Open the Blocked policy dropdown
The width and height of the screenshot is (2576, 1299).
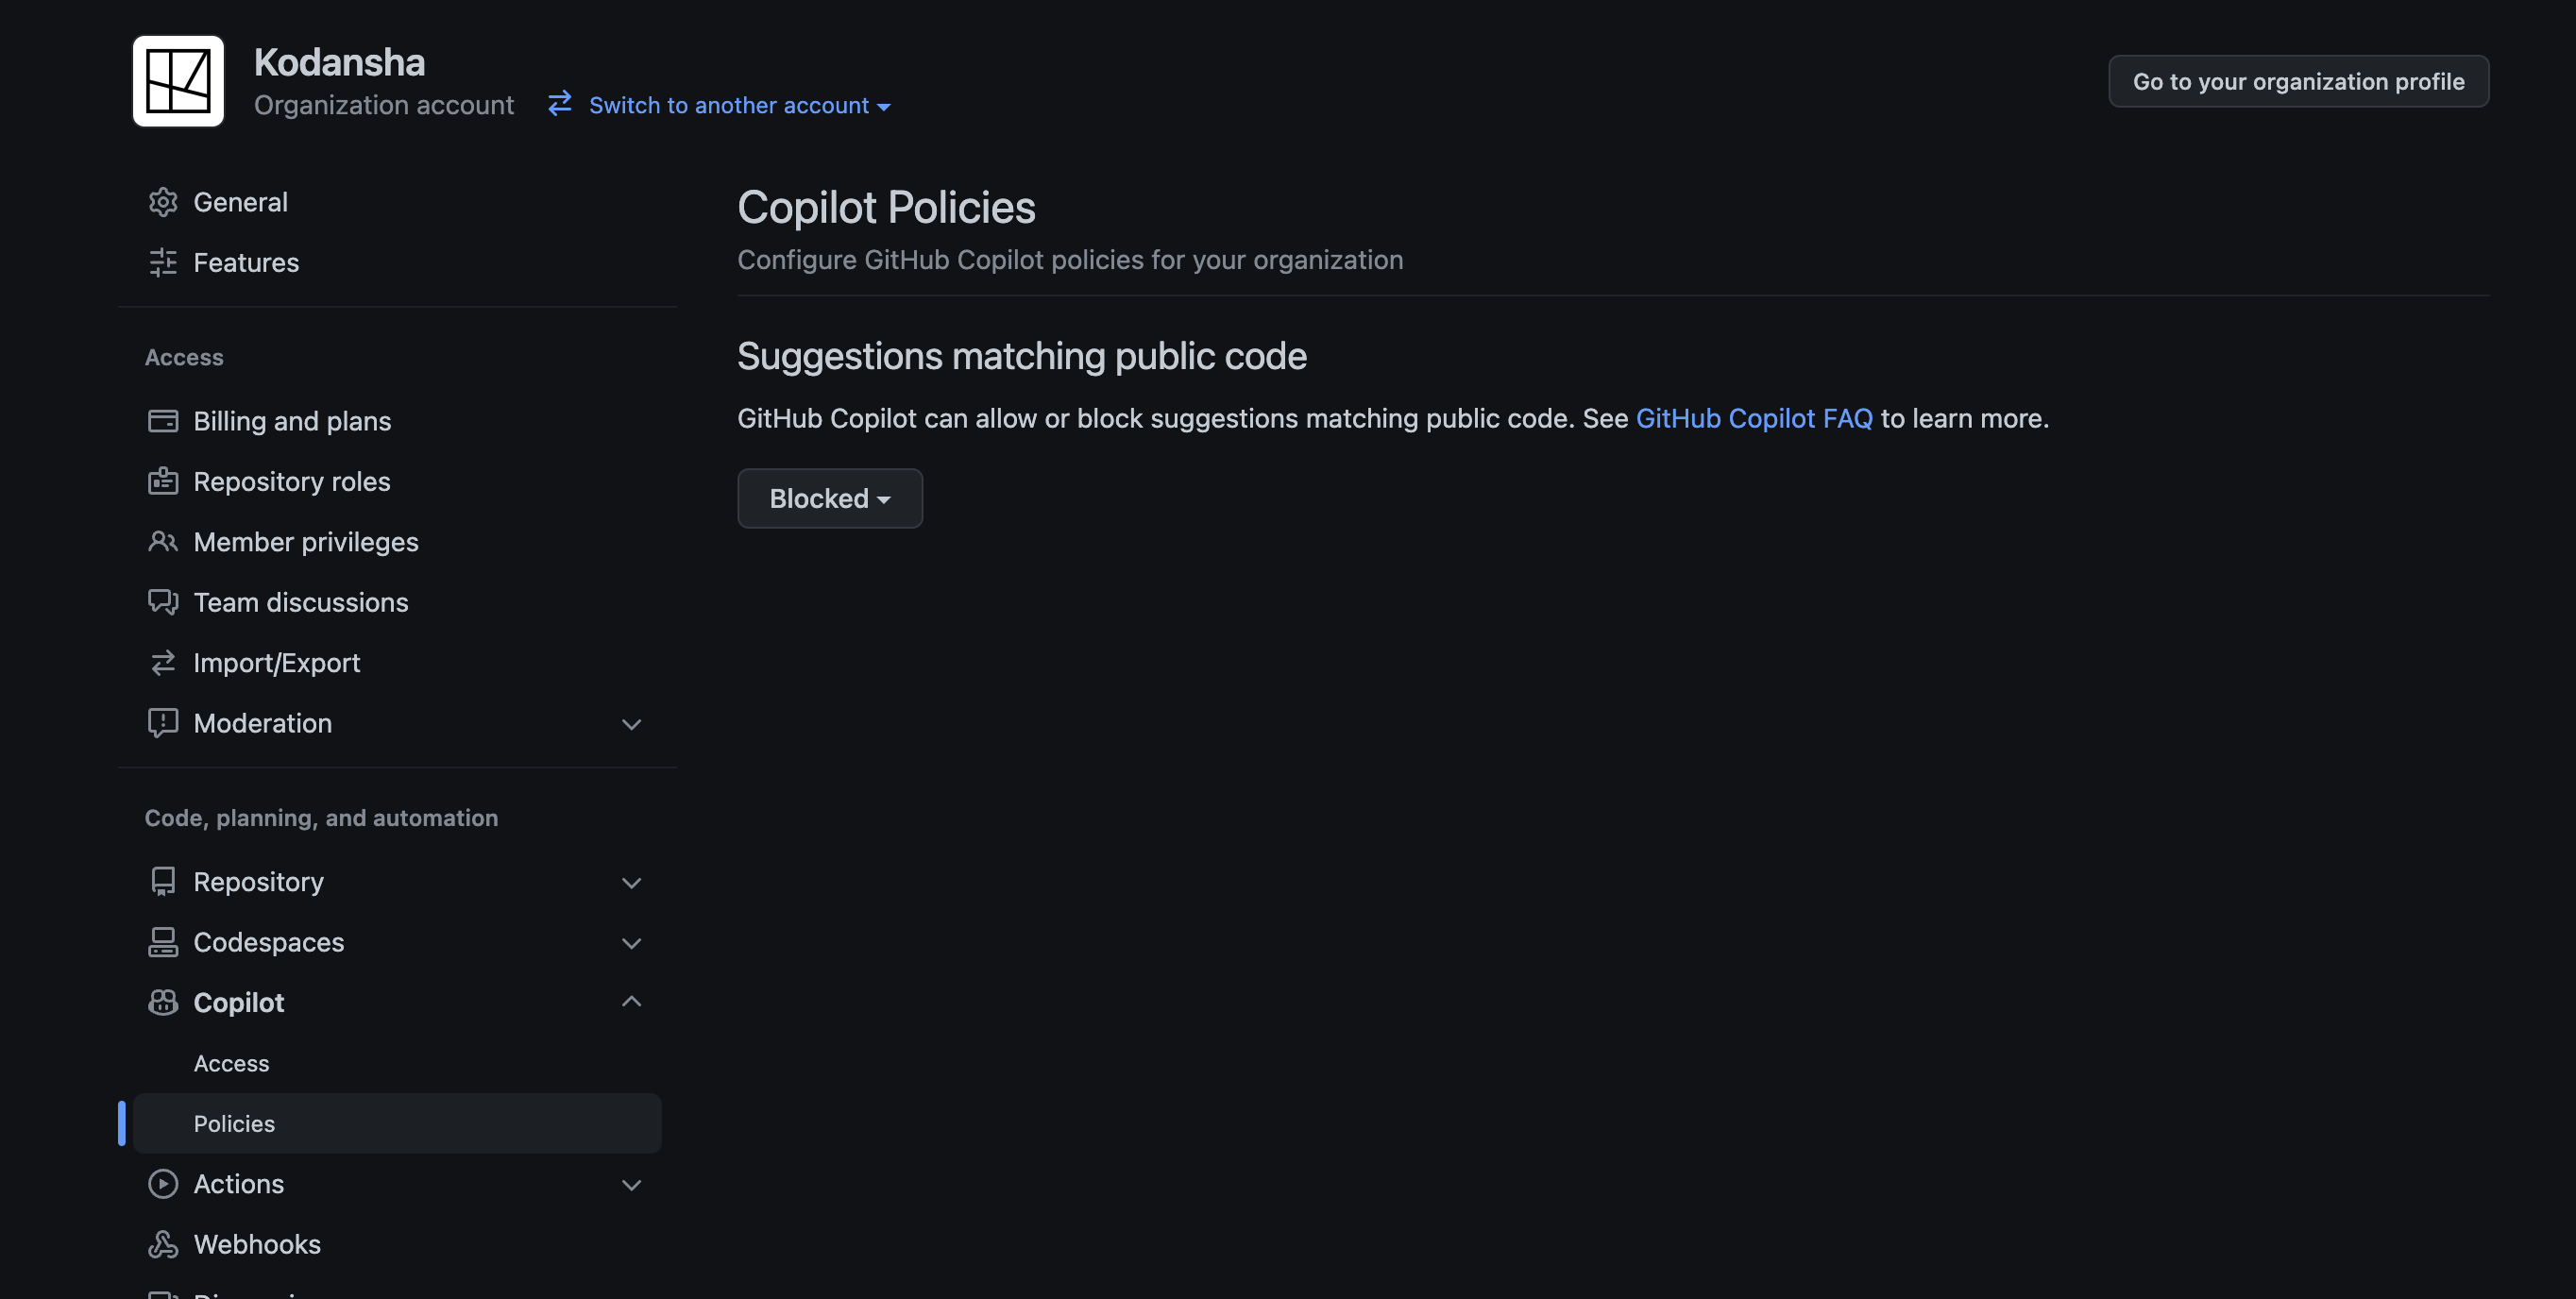tap(829, 498)
